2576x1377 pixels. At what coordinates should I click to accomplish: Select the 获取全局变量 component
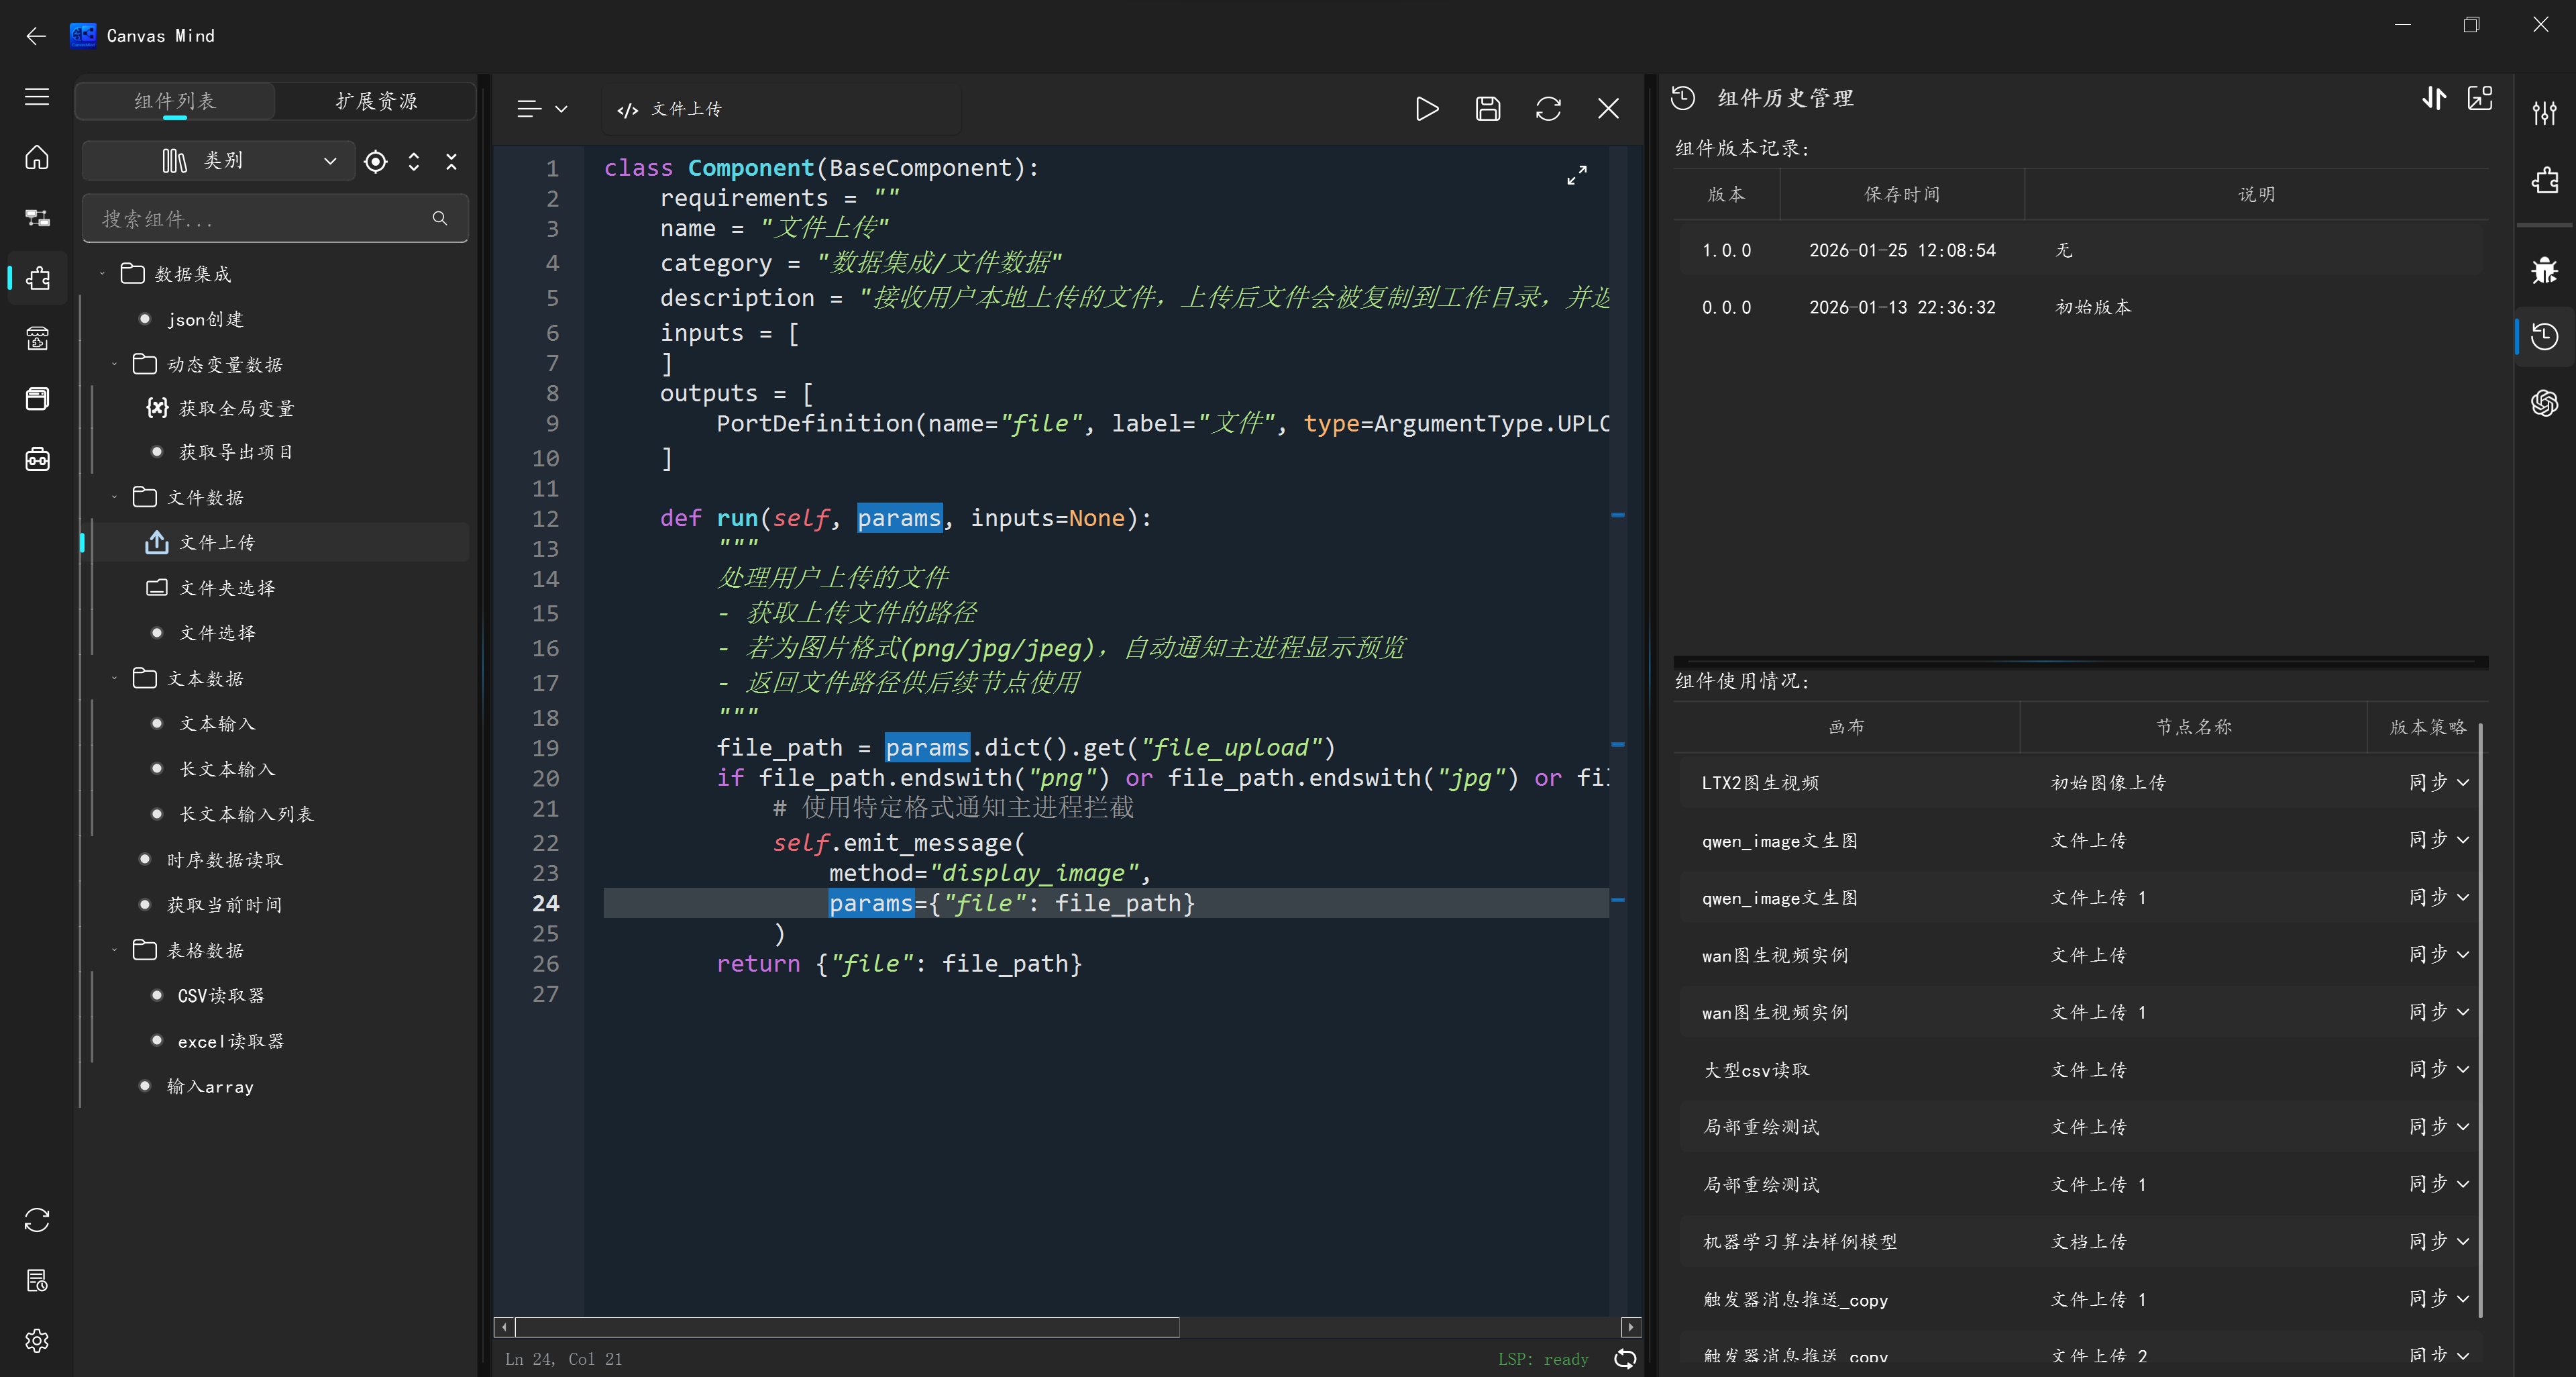(x=236, y=408)
